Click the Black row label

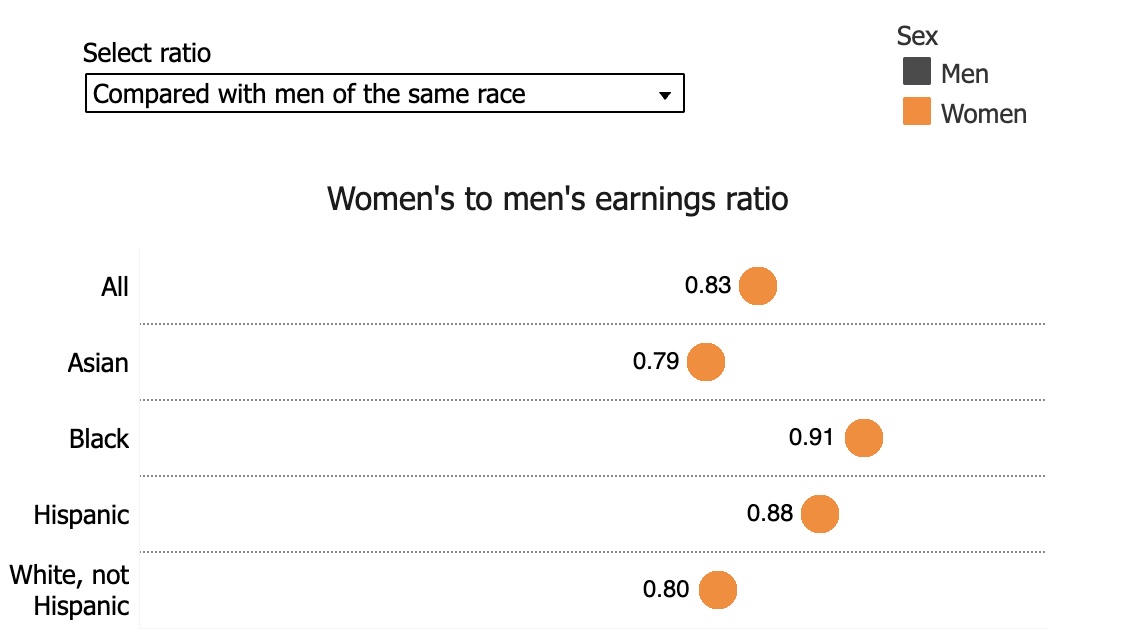99,438
